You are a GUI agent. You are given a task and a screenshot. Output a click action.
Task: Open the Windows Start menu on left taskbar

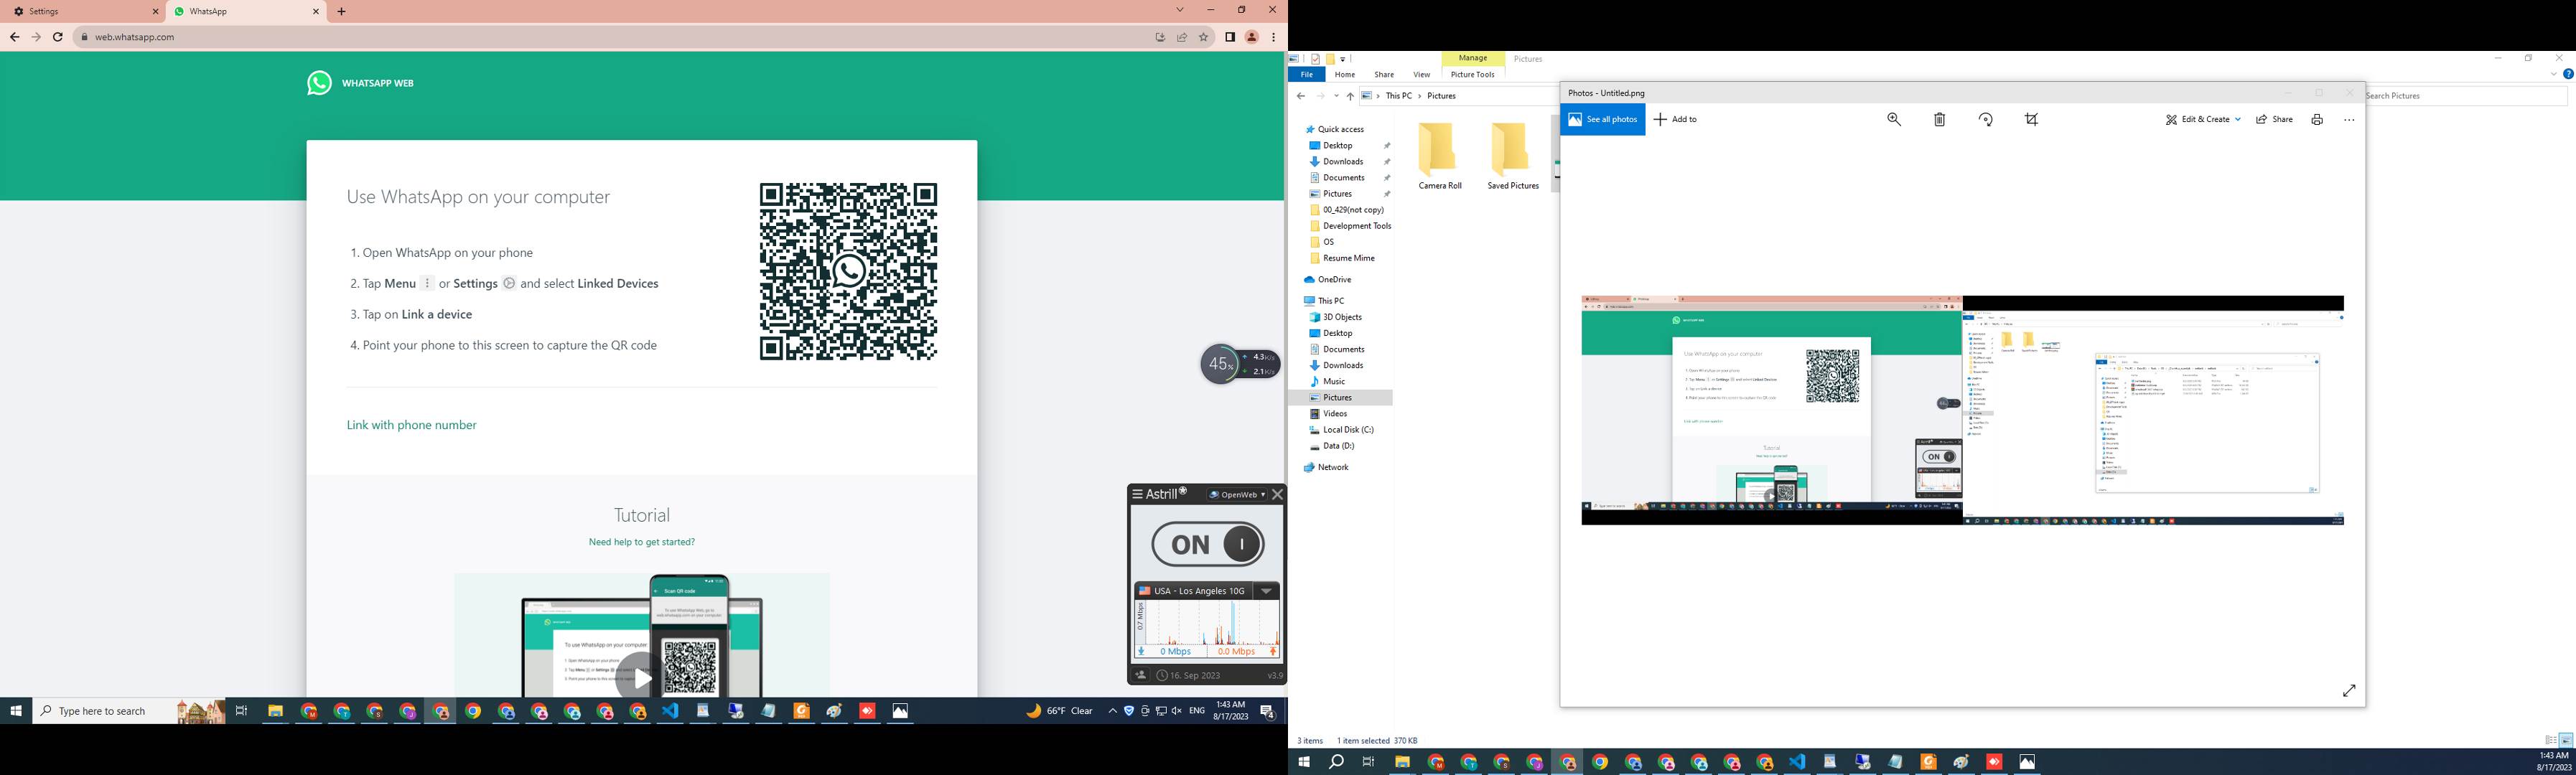(16, 711)
